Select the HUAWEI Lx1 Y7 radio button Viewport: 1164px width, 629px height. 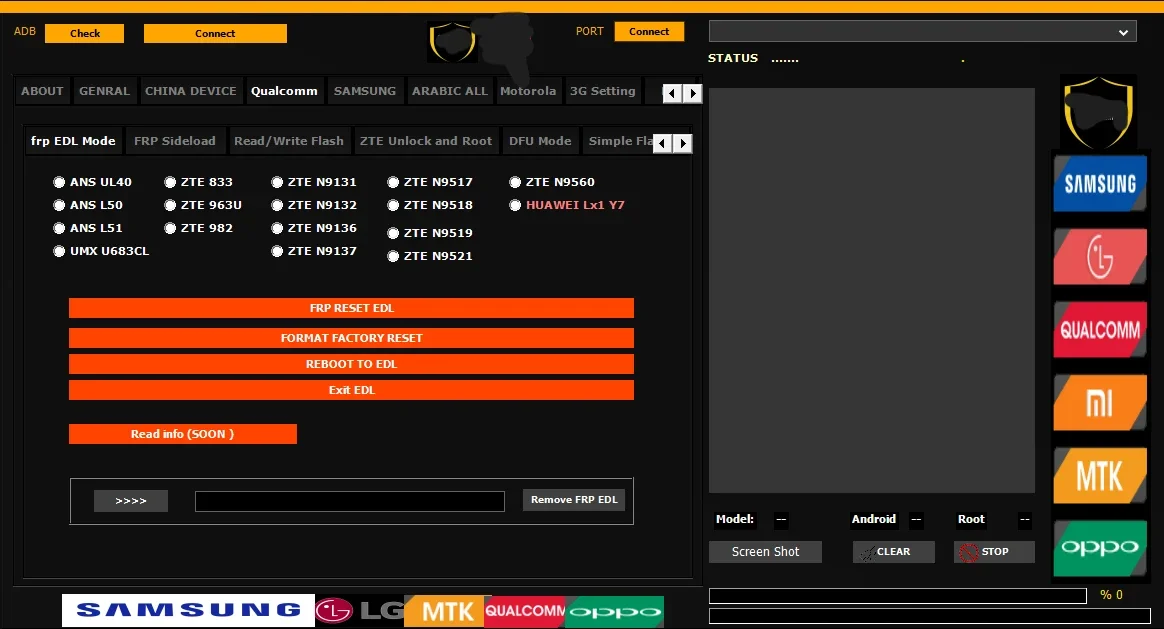click(514, 205)
